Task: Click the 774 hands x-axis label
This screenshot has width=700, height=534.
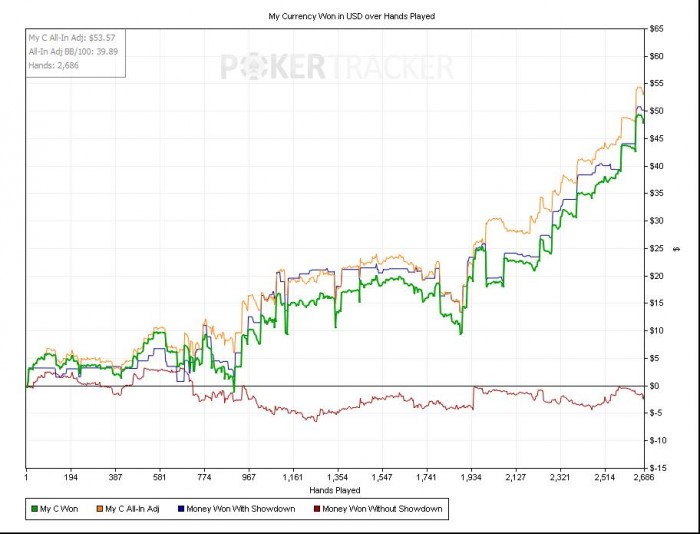Action: click(x=204, y=477)
